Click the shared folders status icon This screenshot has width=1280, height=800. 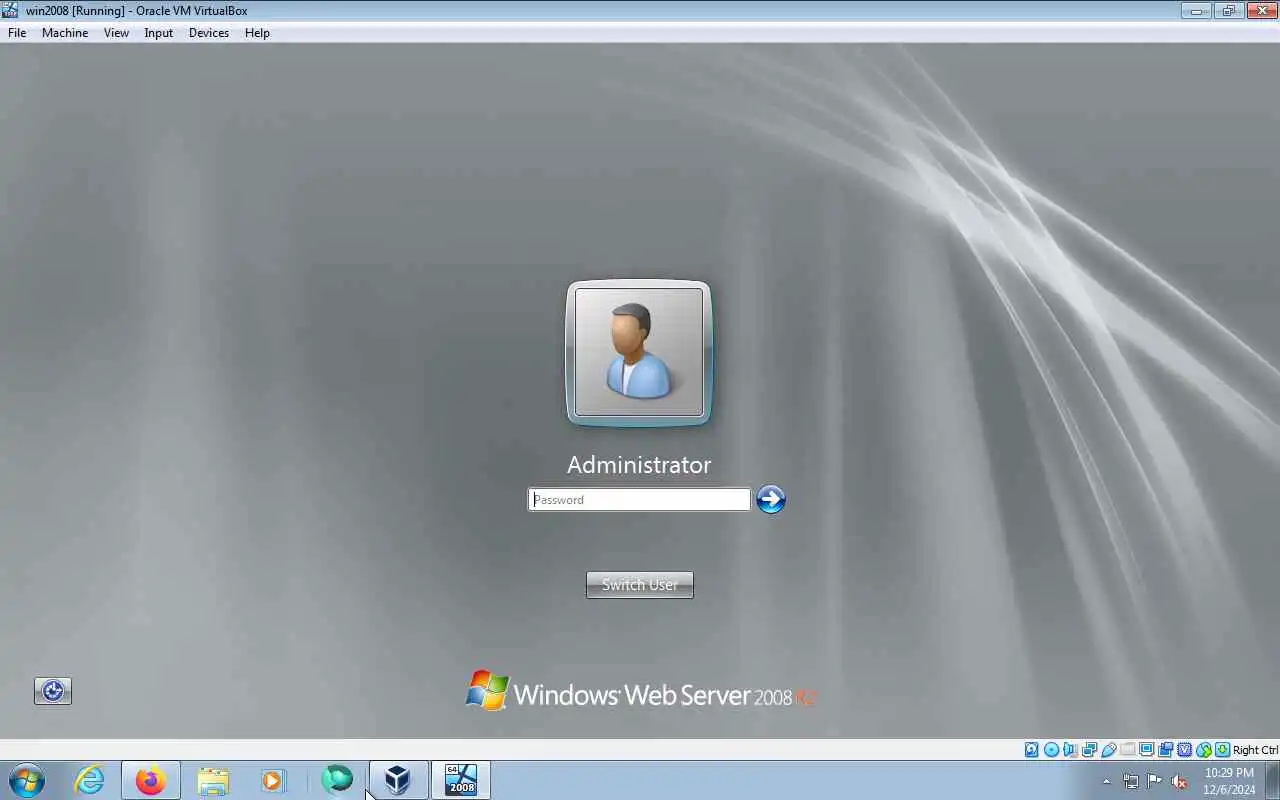[x=1128, y=750]
